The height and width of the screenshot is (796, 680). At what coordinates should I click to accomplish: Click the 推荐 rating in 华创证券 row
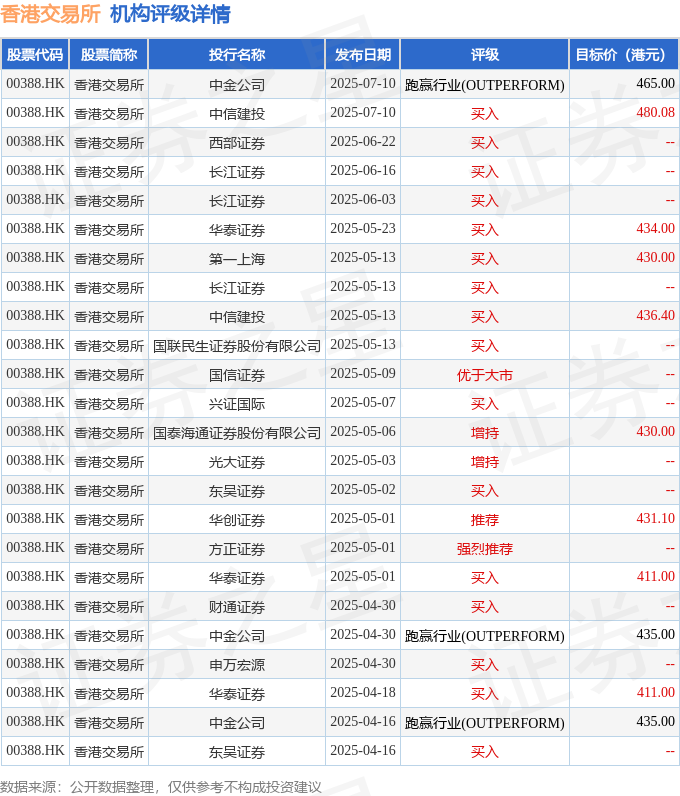point(484,520)
